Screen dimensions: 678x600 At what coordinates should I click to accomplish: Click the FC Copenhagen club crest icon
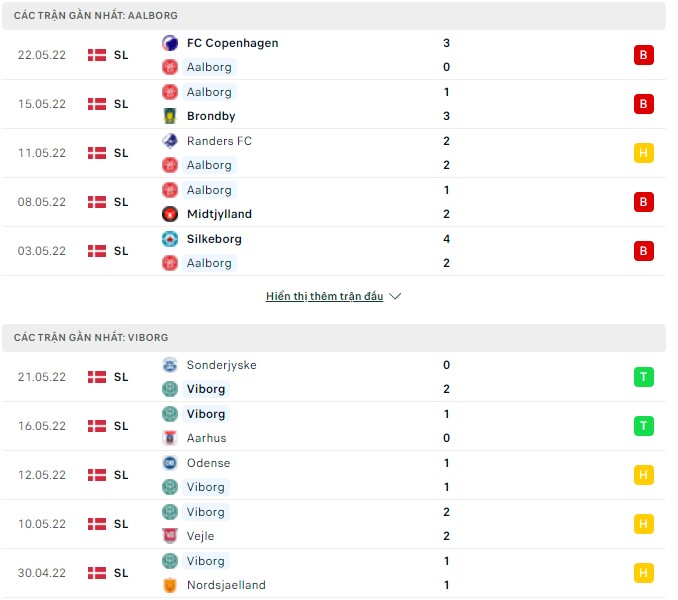pos(170,43)
